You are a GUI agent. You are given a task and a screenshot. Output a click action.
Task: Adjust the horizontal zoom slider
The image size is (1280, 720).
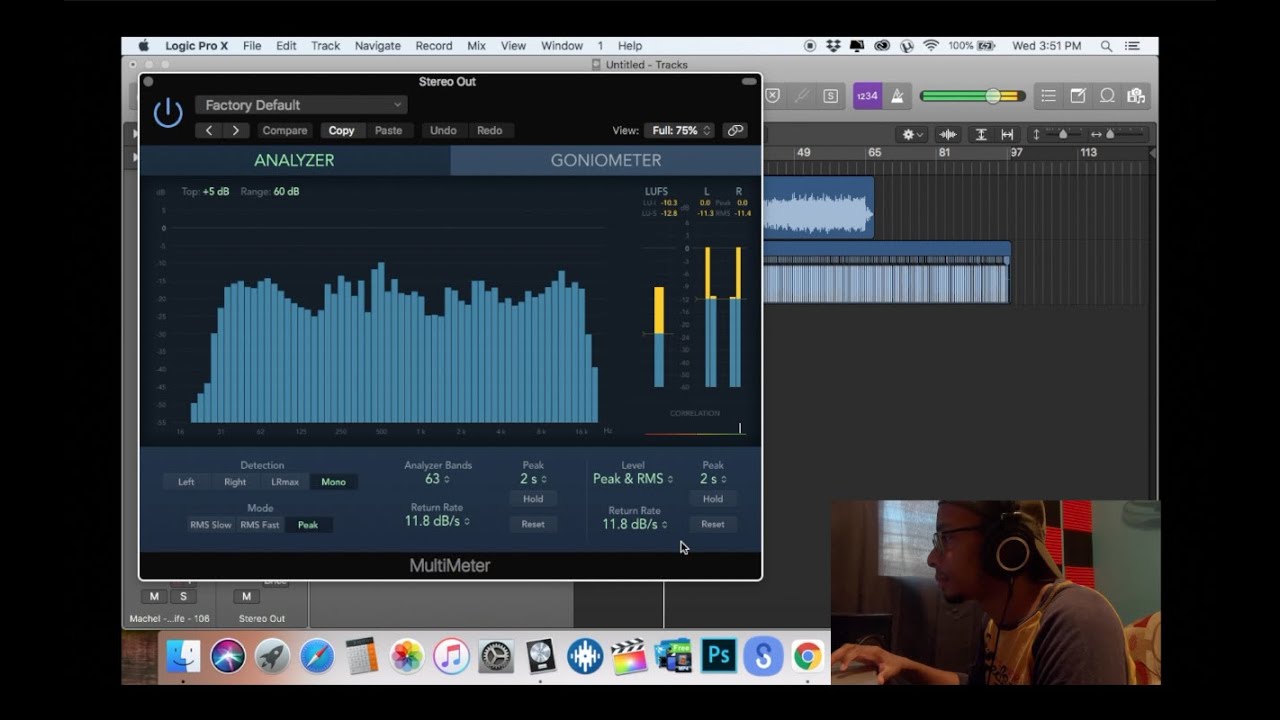[1110, 134]
